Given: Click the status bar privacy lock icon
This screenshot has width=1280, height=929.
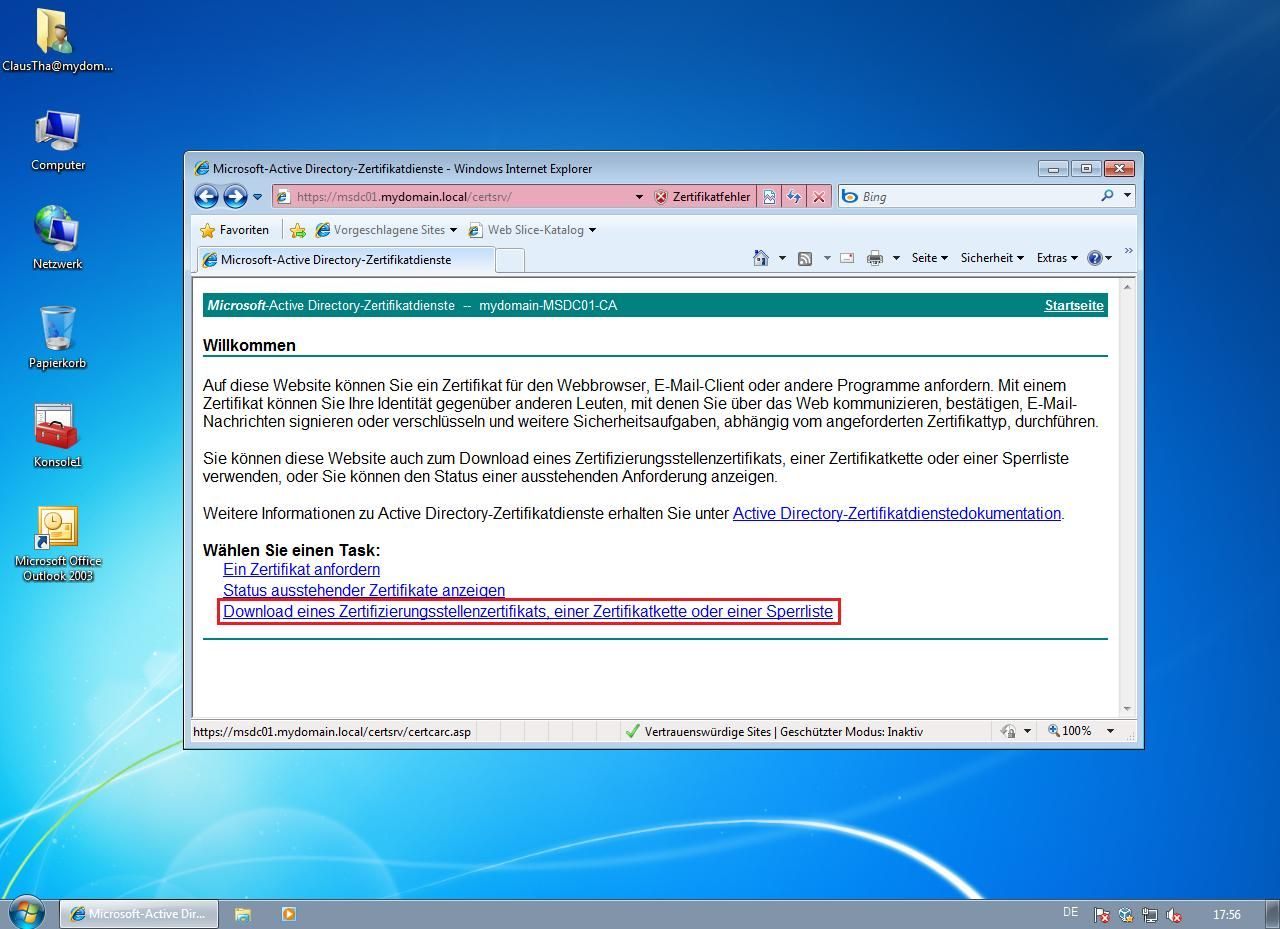Looking at the screenshot, I should 1009,731.
